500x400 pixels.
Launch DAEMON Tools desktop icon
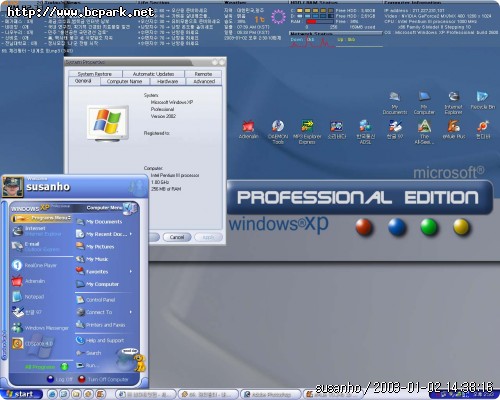tap(278, 132)
